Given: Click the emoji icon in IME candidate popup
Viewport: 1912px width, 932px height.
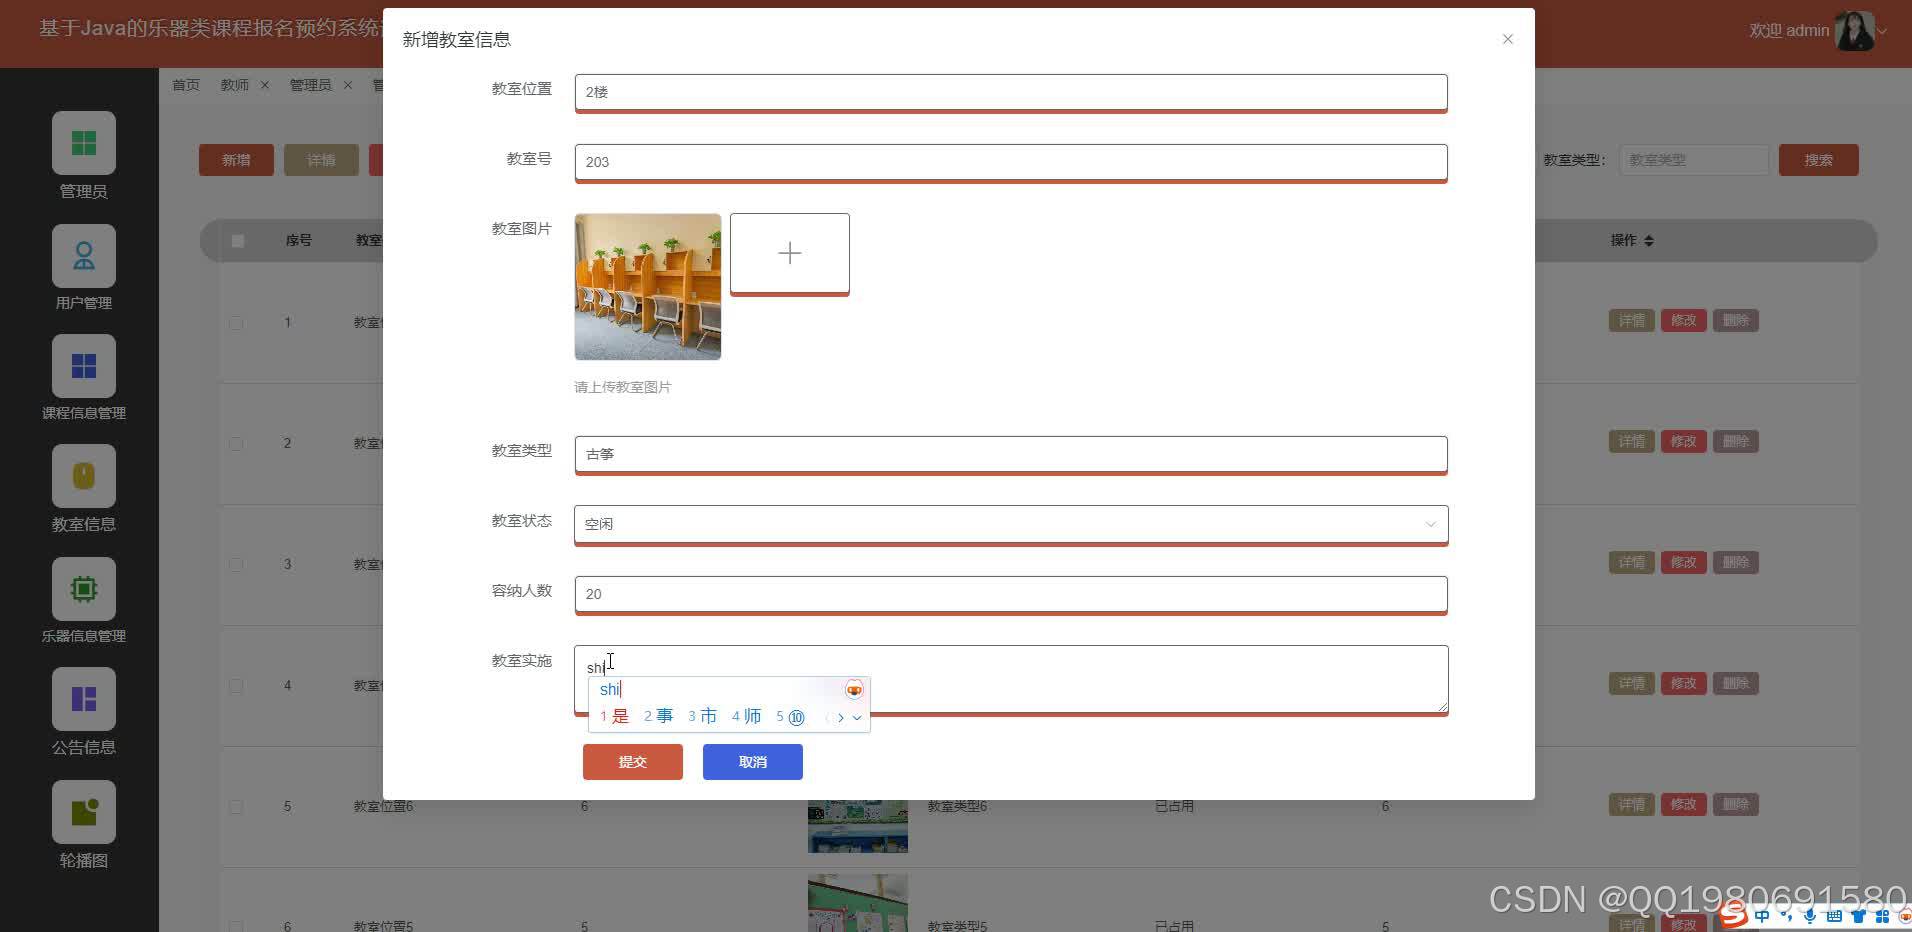Looking at the screenshot, I should (x=854, y=690).
